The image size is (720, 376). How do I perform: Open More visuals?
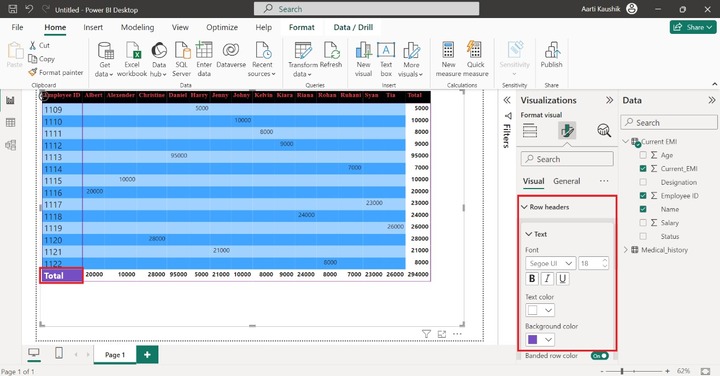point(411,59)
